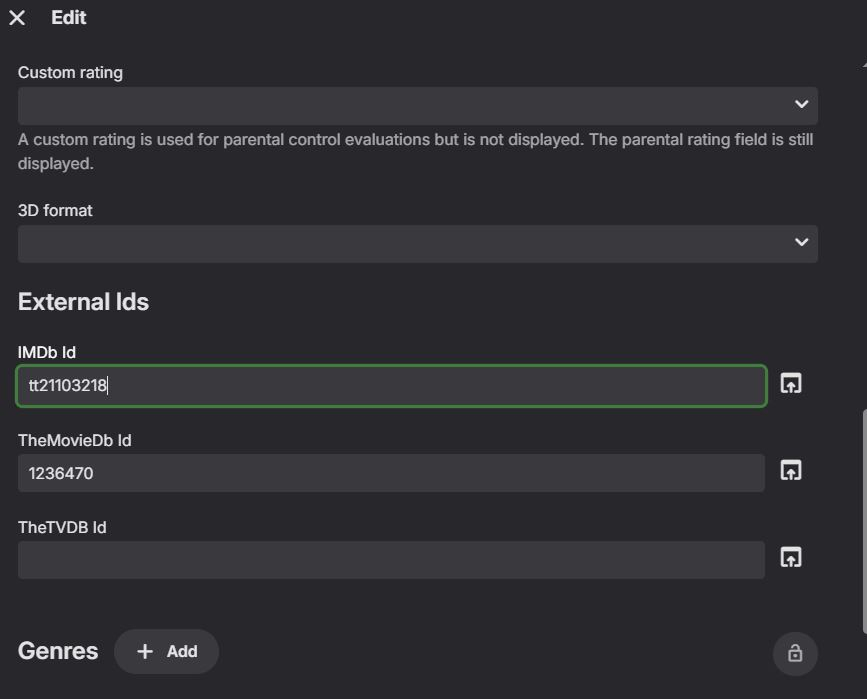Viewport: 867px width, 699px height.
Task: Open the IMDb Id external link icon
Action: coord(791,384)
